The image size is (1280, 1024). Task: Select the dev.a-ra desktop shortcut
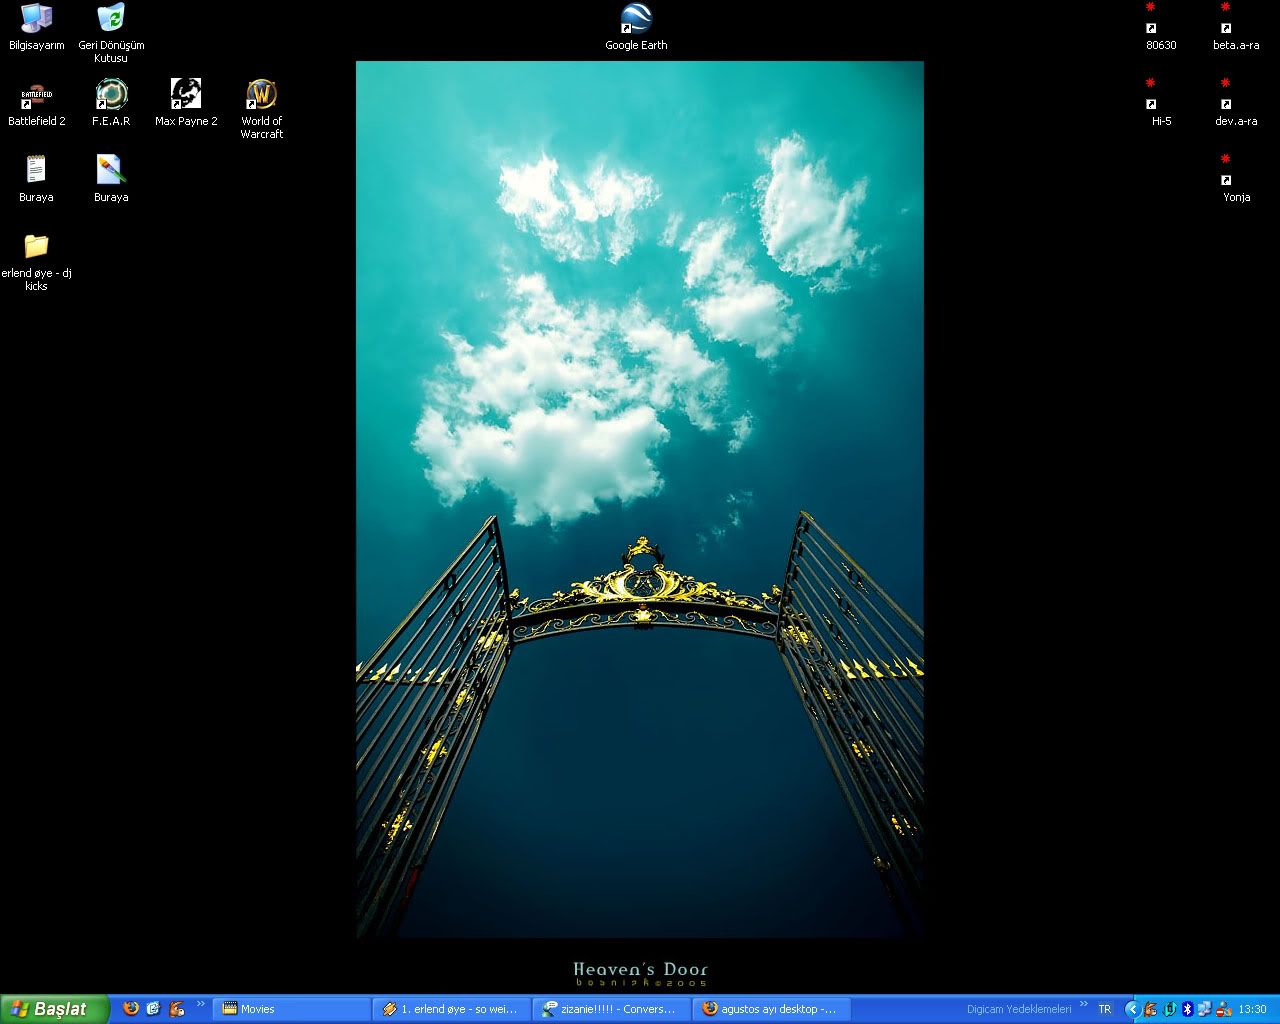point(1236,103)
